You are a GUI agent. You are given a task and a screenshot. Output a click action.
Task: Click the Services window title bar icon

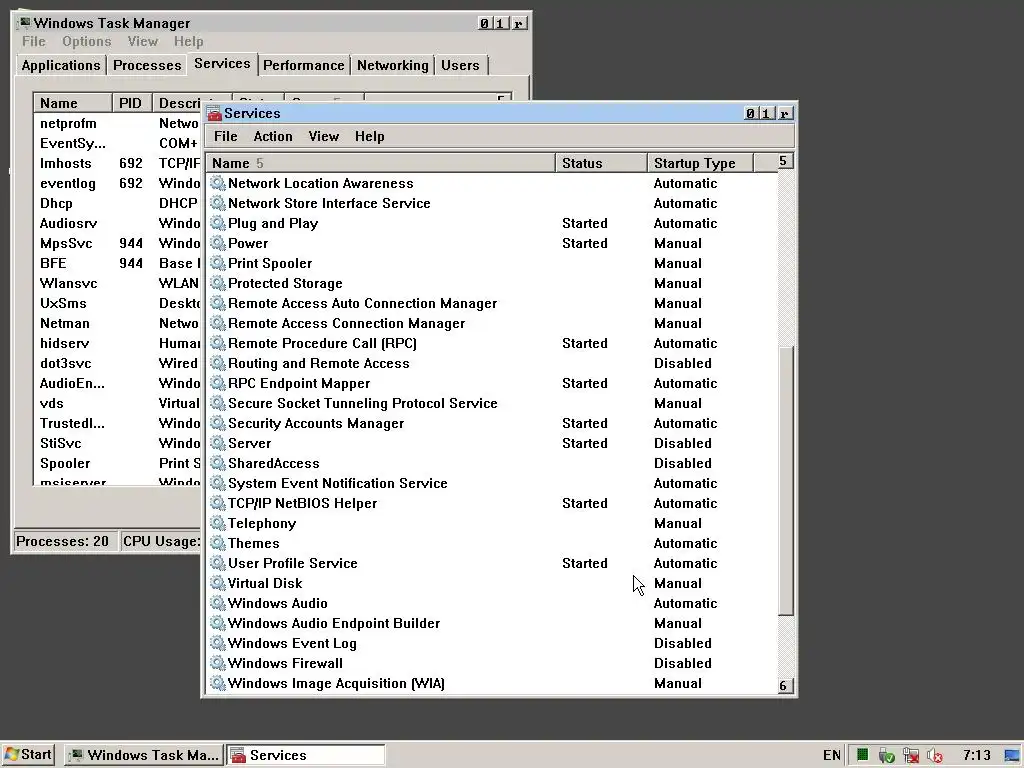point(214,114)
